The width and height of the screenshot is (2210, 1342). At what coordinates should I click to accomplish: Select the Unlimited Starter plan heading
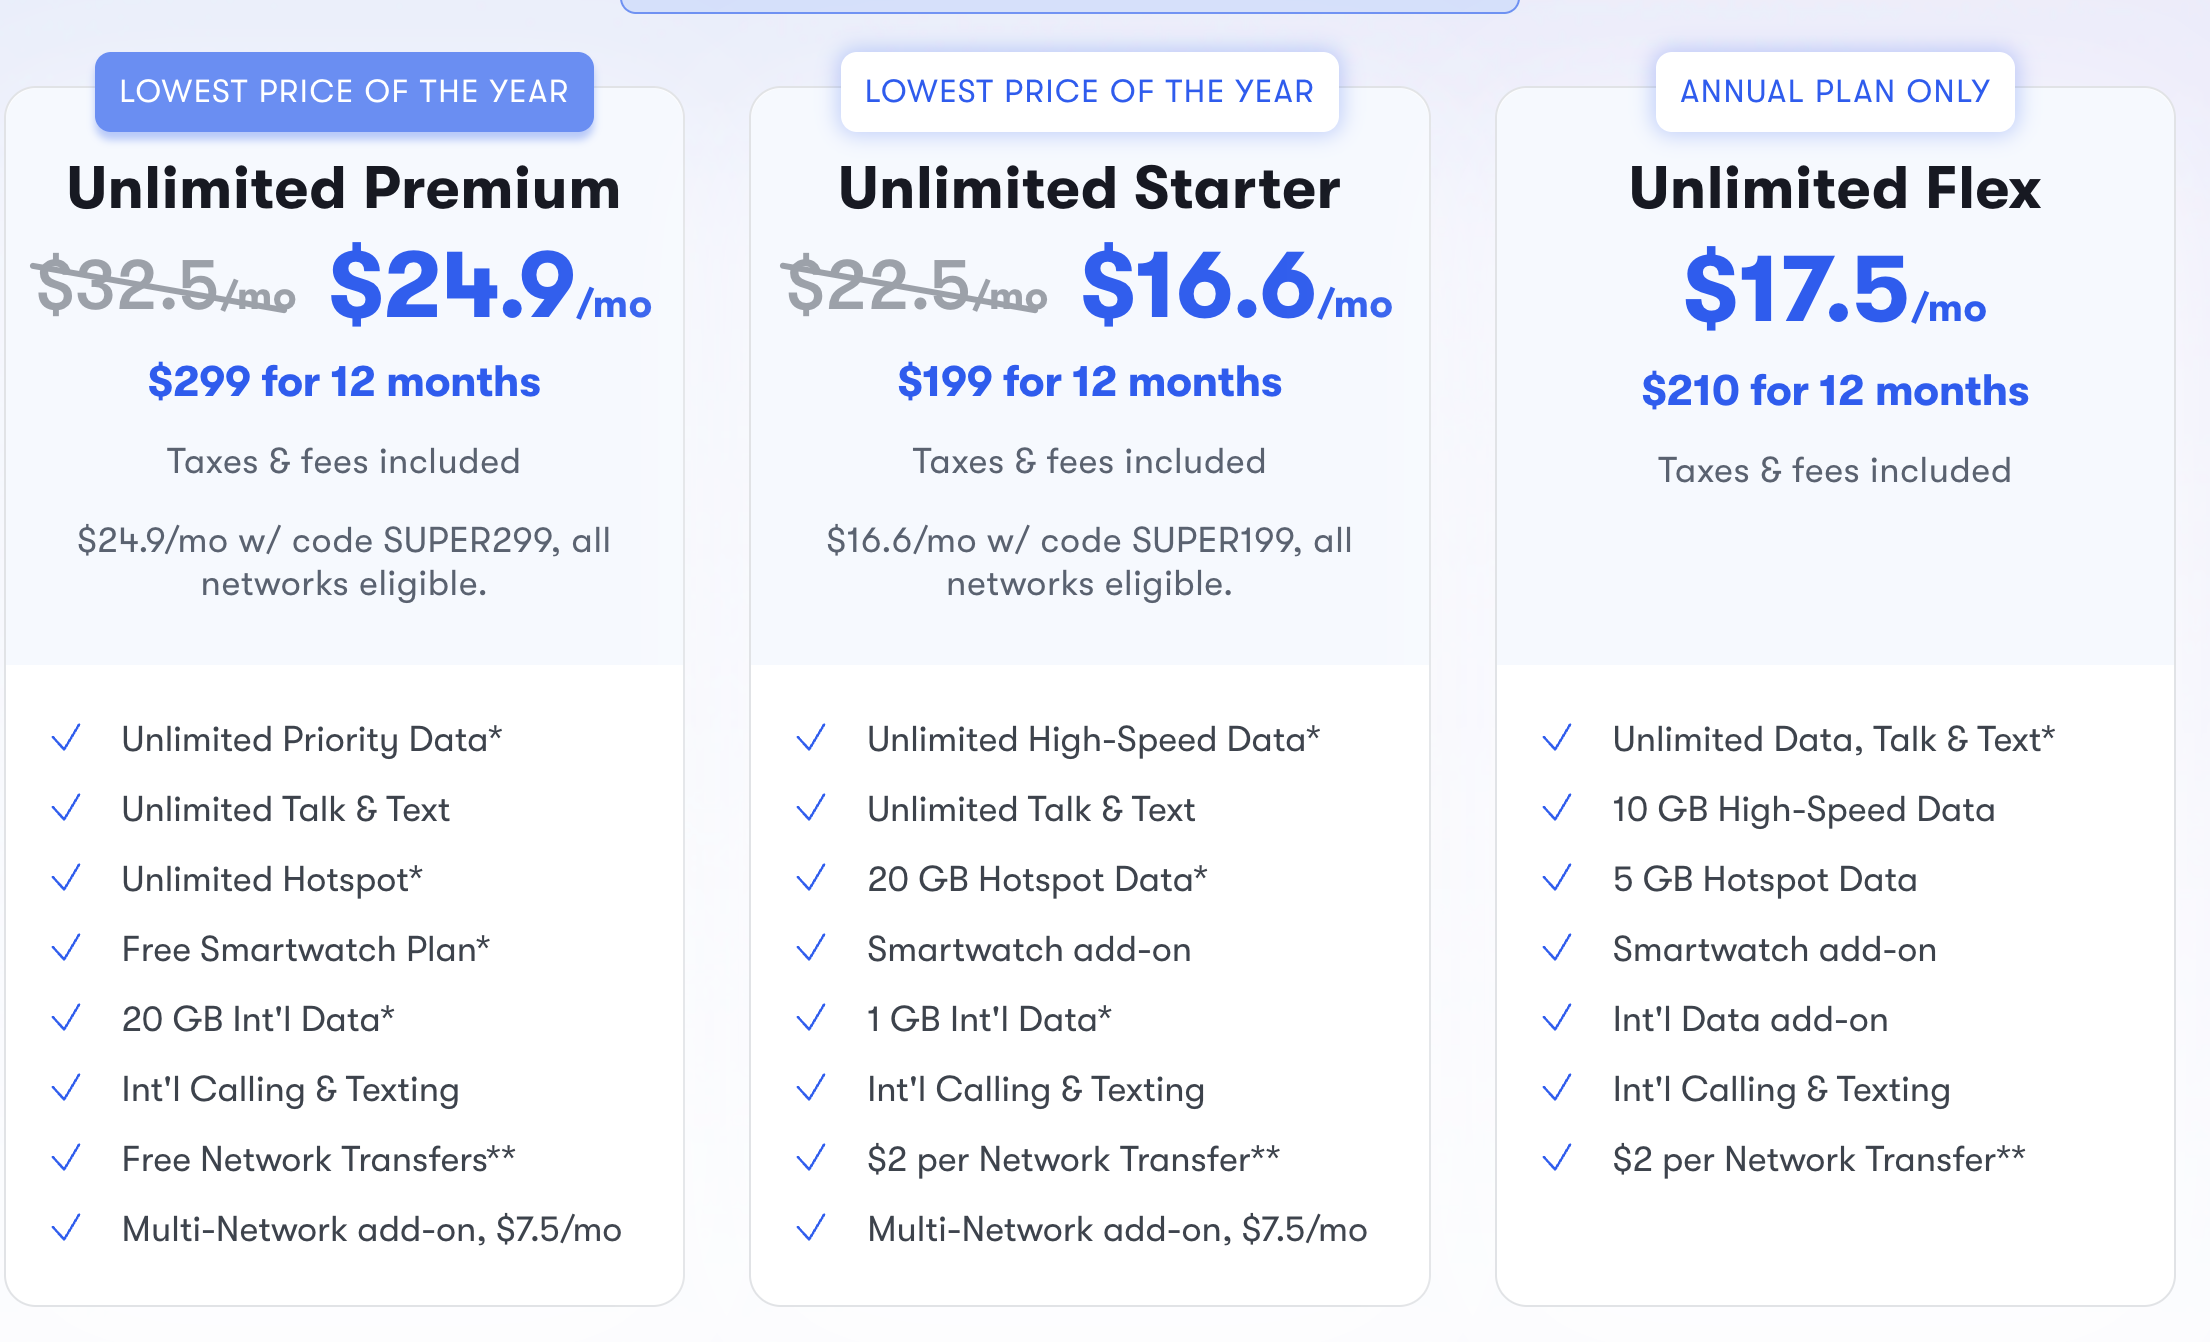pyautogui.click(x=1089, y=188)
